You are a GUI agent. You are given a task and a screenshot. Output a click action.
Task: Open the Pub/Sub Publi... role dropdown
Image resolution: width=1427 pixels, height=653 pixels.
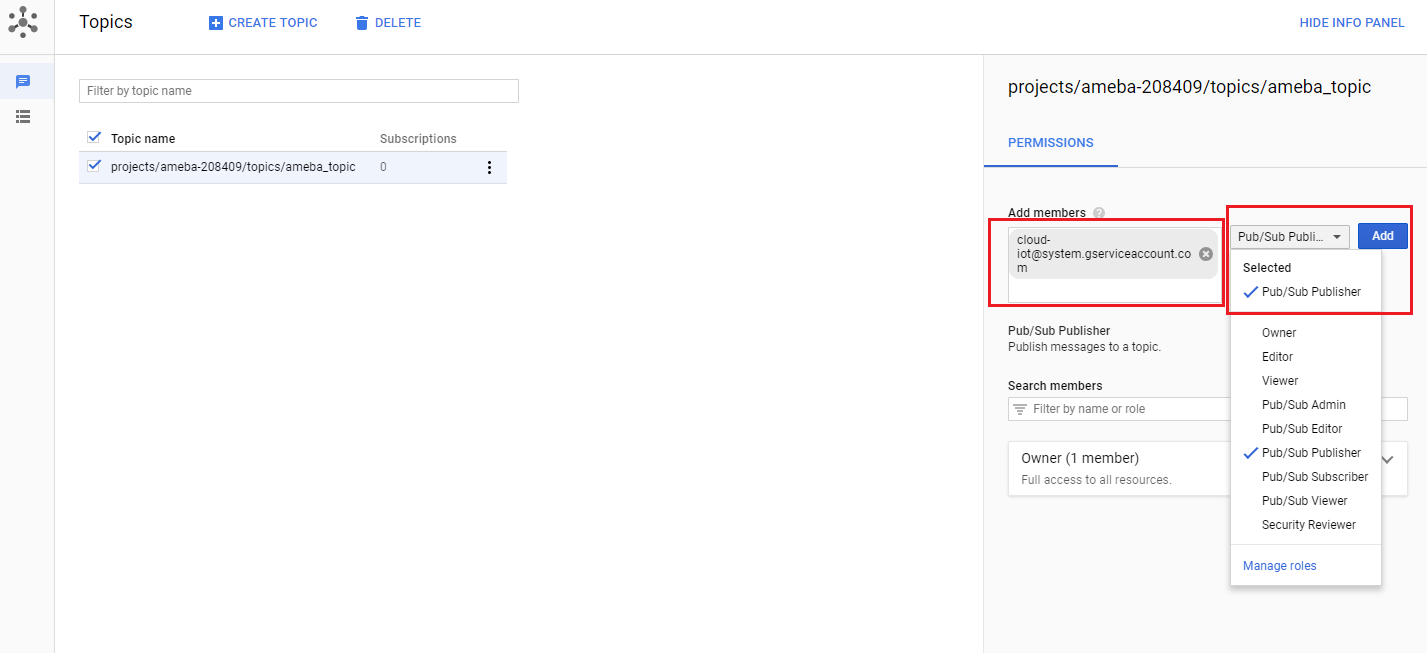(x=1290, y=236)
